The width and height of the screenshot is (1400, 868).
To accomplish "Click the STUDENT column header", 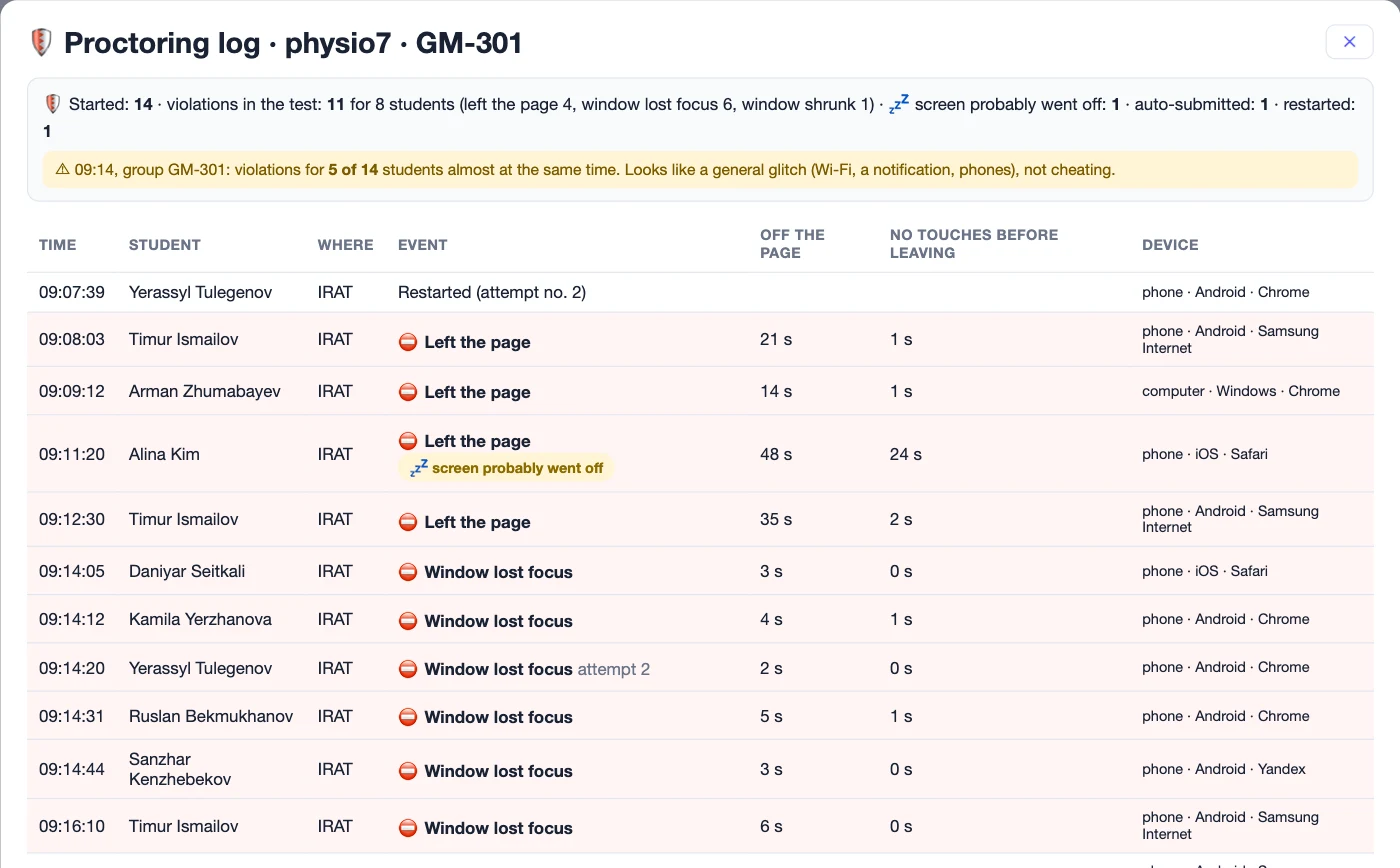I will click(x=165, y=244).
